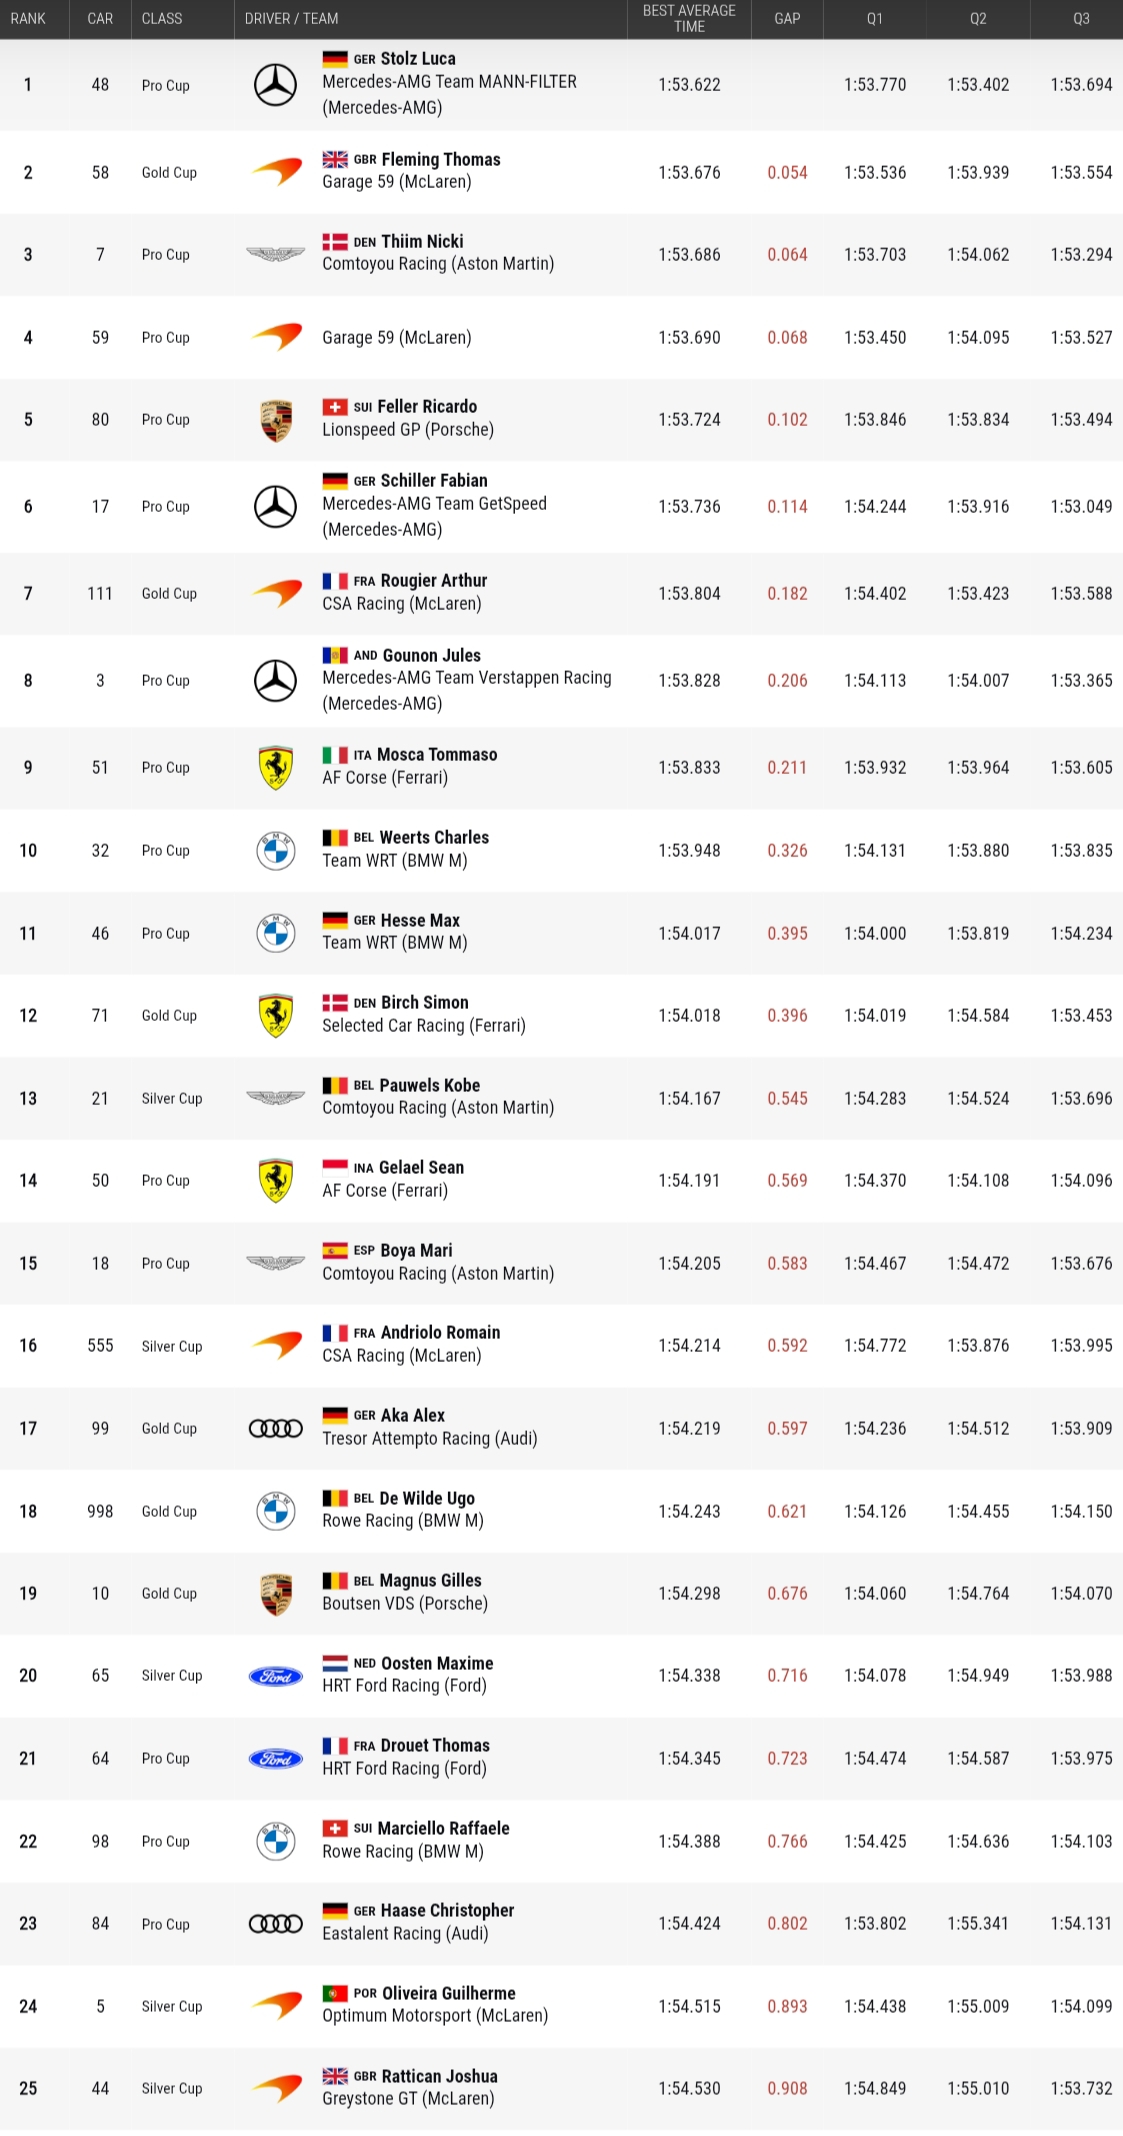Click the Aston Martin logo beside Thiim Nicki
Image resolution: width=1123 pixels, height=2136 pixels.
point(275,254)
